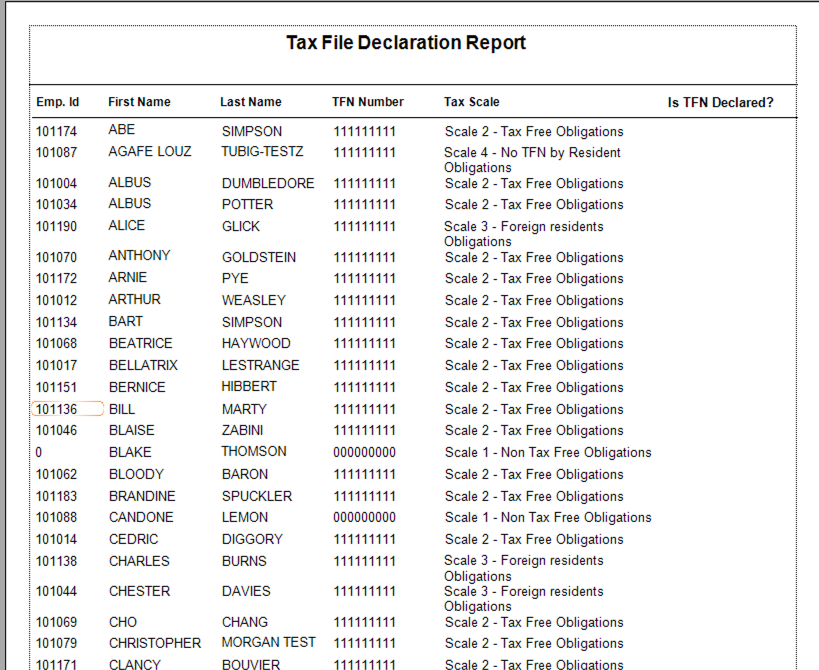
Task: Click last name DUMBLEDORE
Action: 268,184
